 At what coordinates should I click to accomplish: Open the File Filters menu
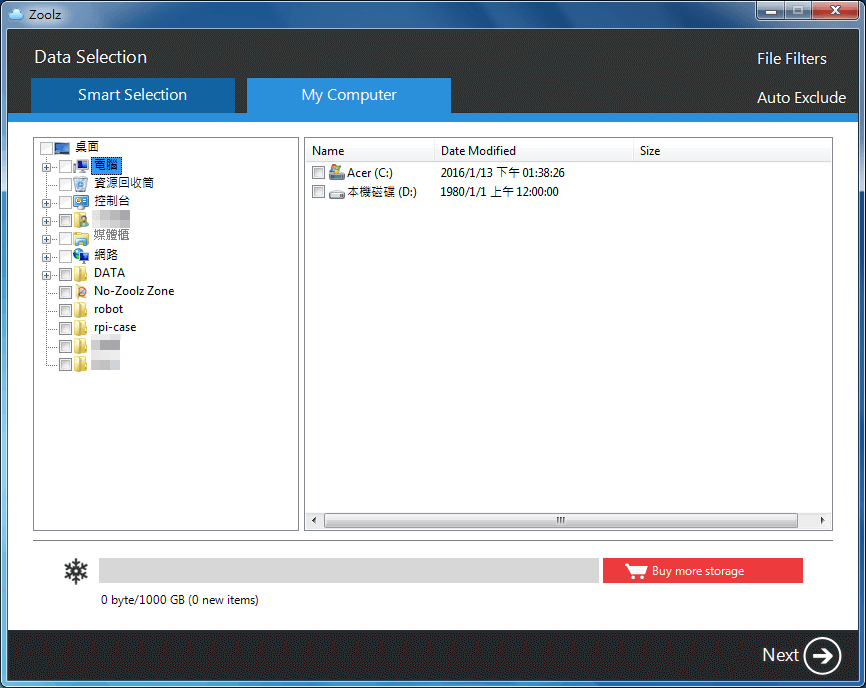(x=791, y=58)
